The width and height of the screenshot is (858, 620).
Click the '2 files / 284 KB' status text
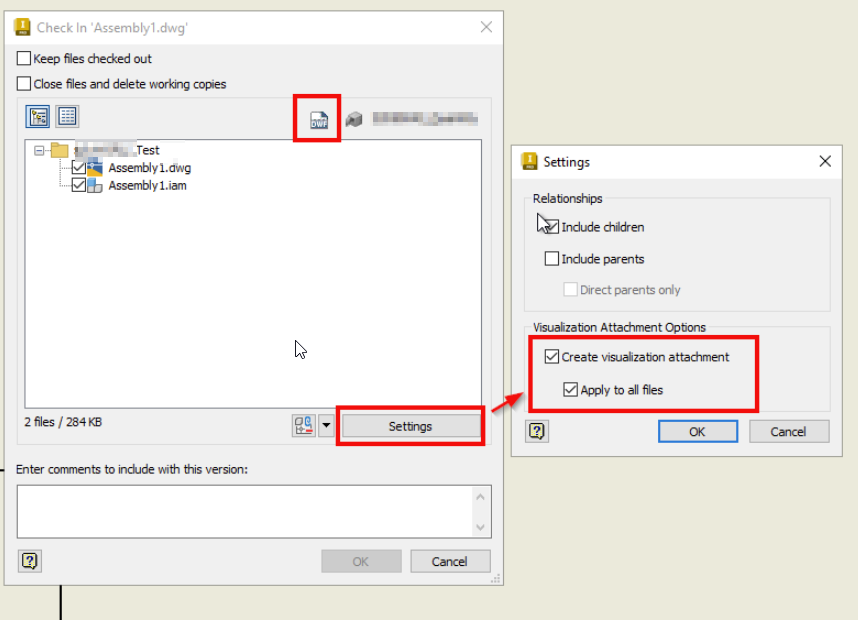63,422
